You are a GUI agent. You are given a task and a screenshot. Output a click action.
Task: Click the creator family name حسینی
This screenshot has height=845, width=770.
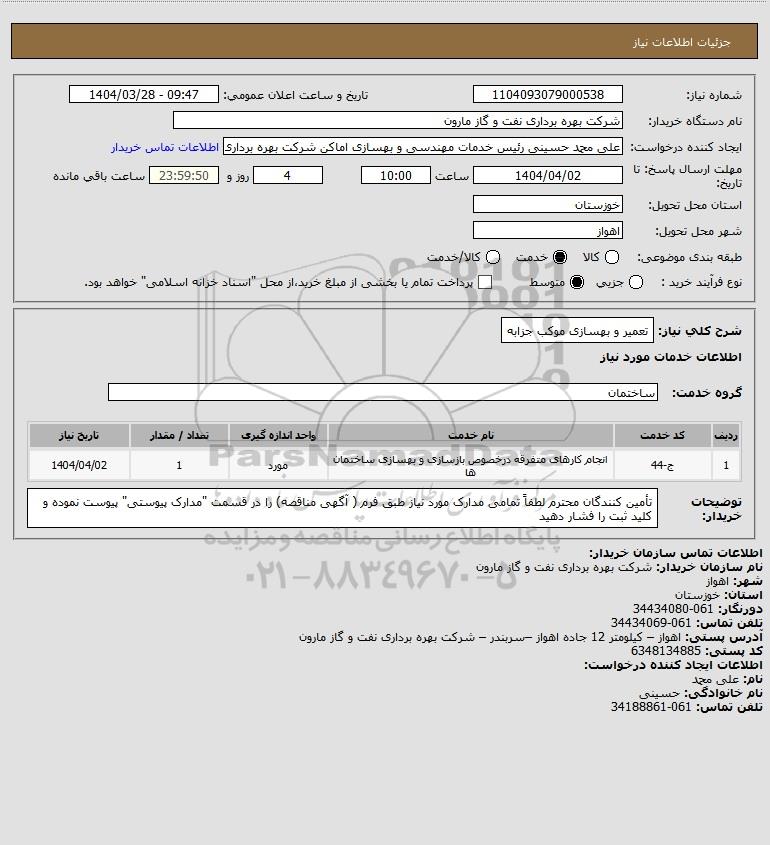click(x=659, y=693)
